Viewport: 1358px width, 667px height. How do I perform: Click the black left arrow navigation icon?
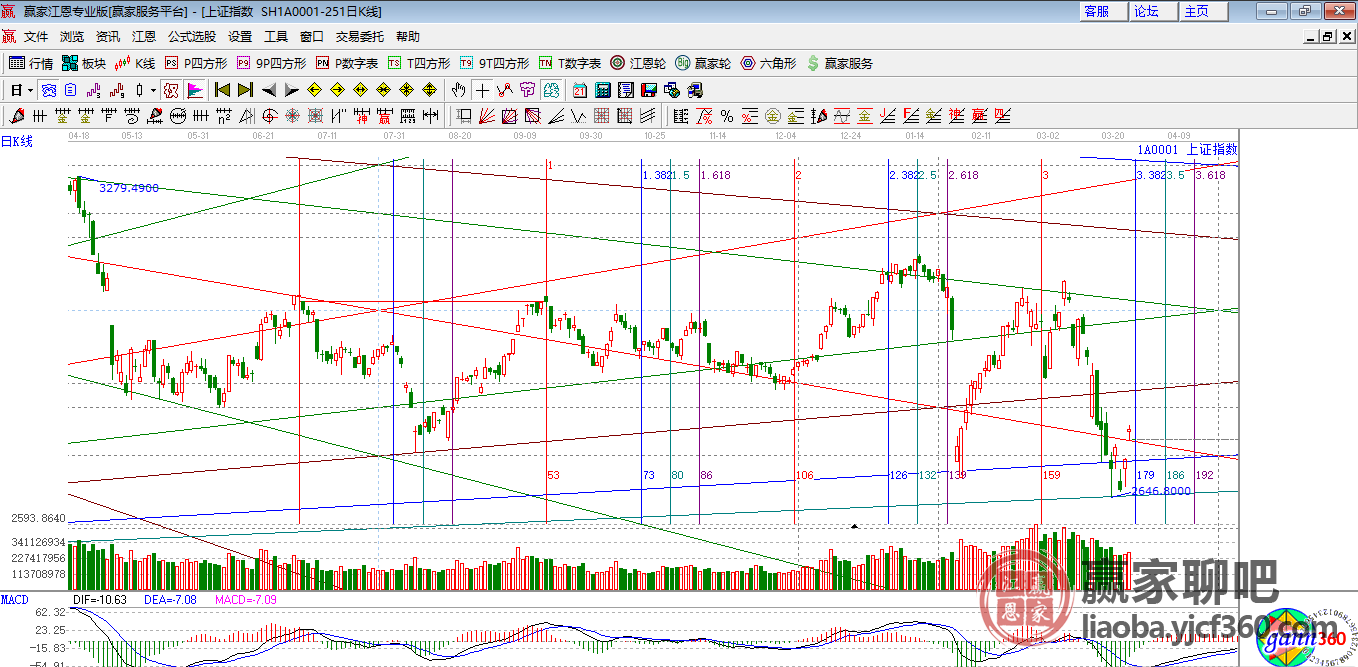tap(268, 90)
